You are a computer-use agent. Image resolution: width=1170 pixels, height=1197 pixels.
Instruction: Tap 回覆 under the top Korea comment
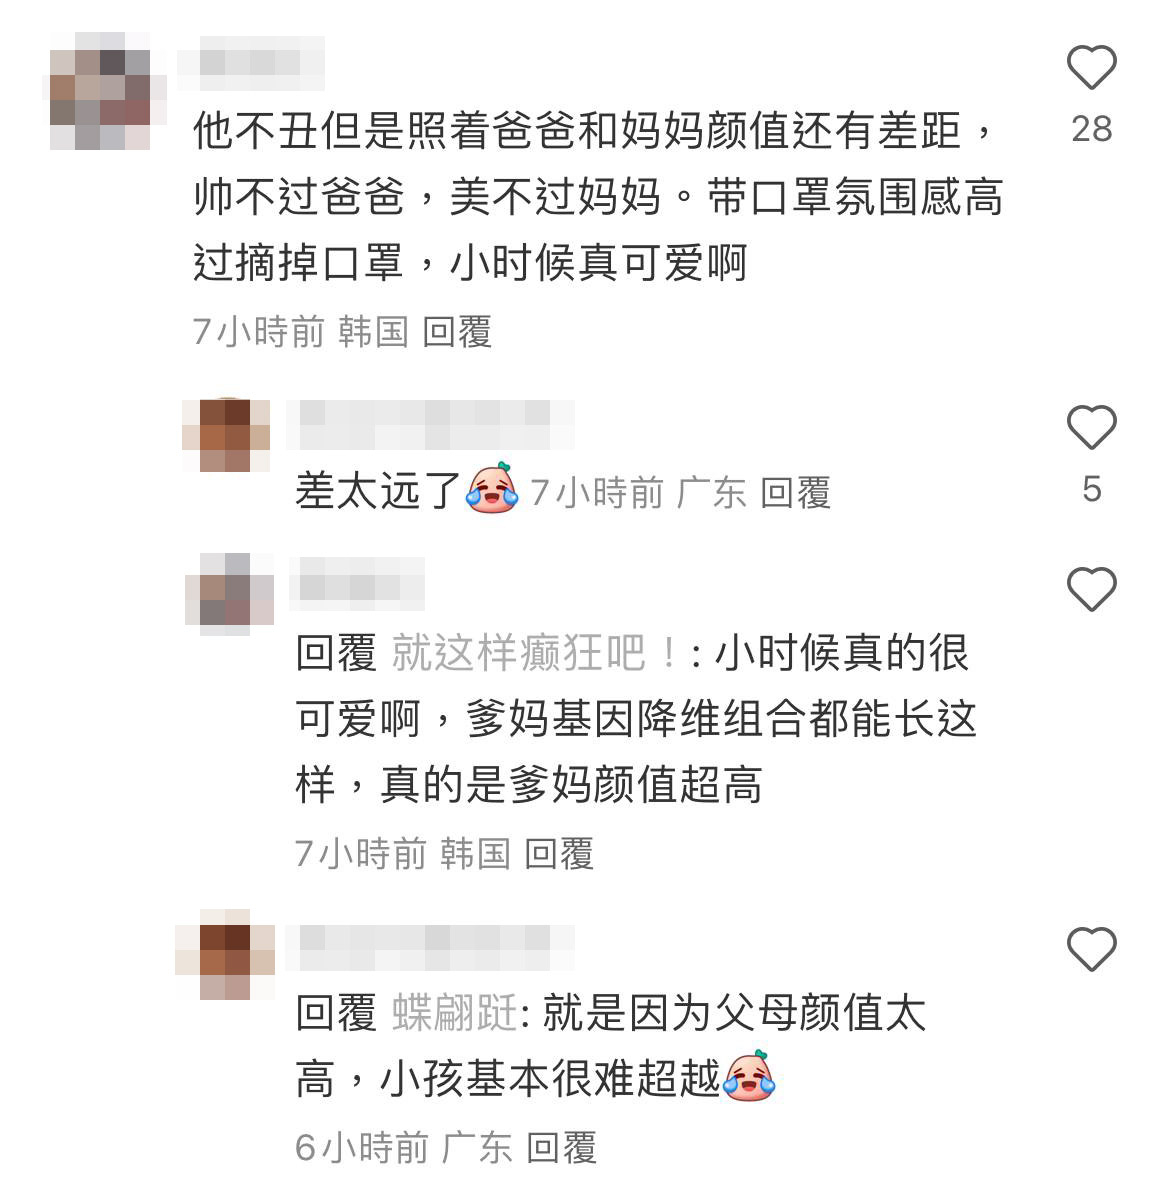457,332
